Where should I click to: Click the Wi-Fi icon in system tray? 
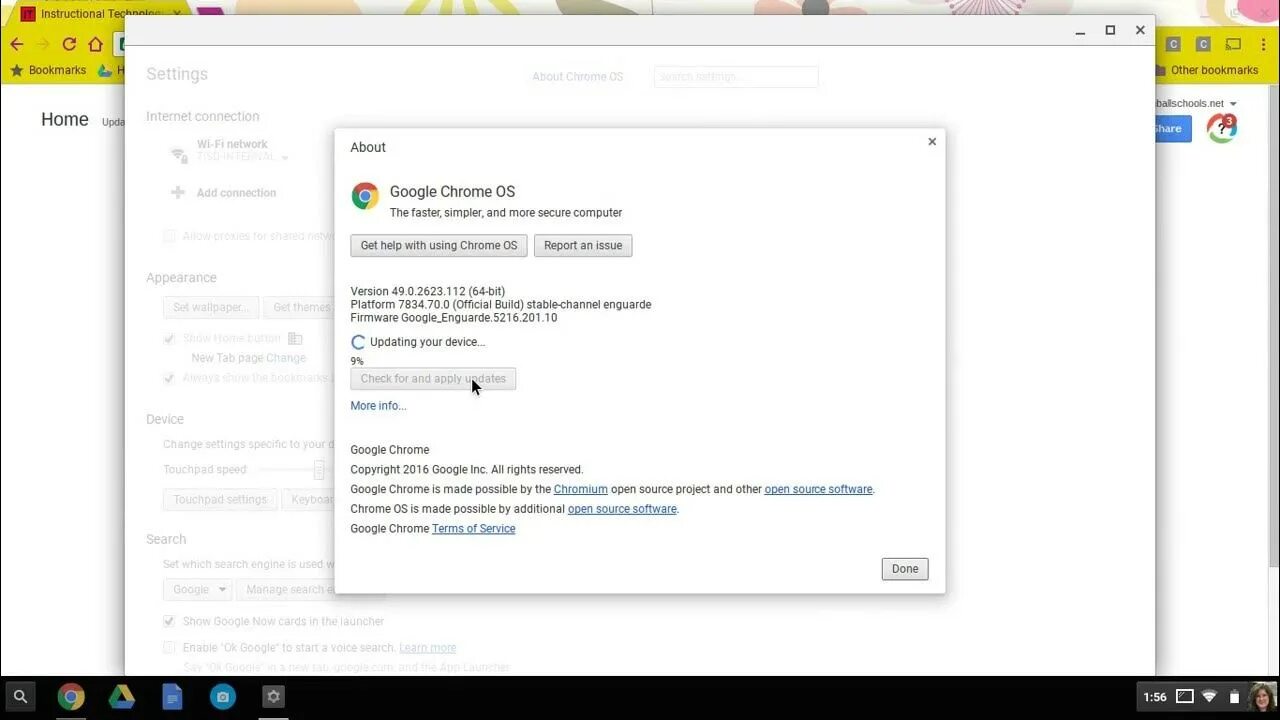[1209, 697]
